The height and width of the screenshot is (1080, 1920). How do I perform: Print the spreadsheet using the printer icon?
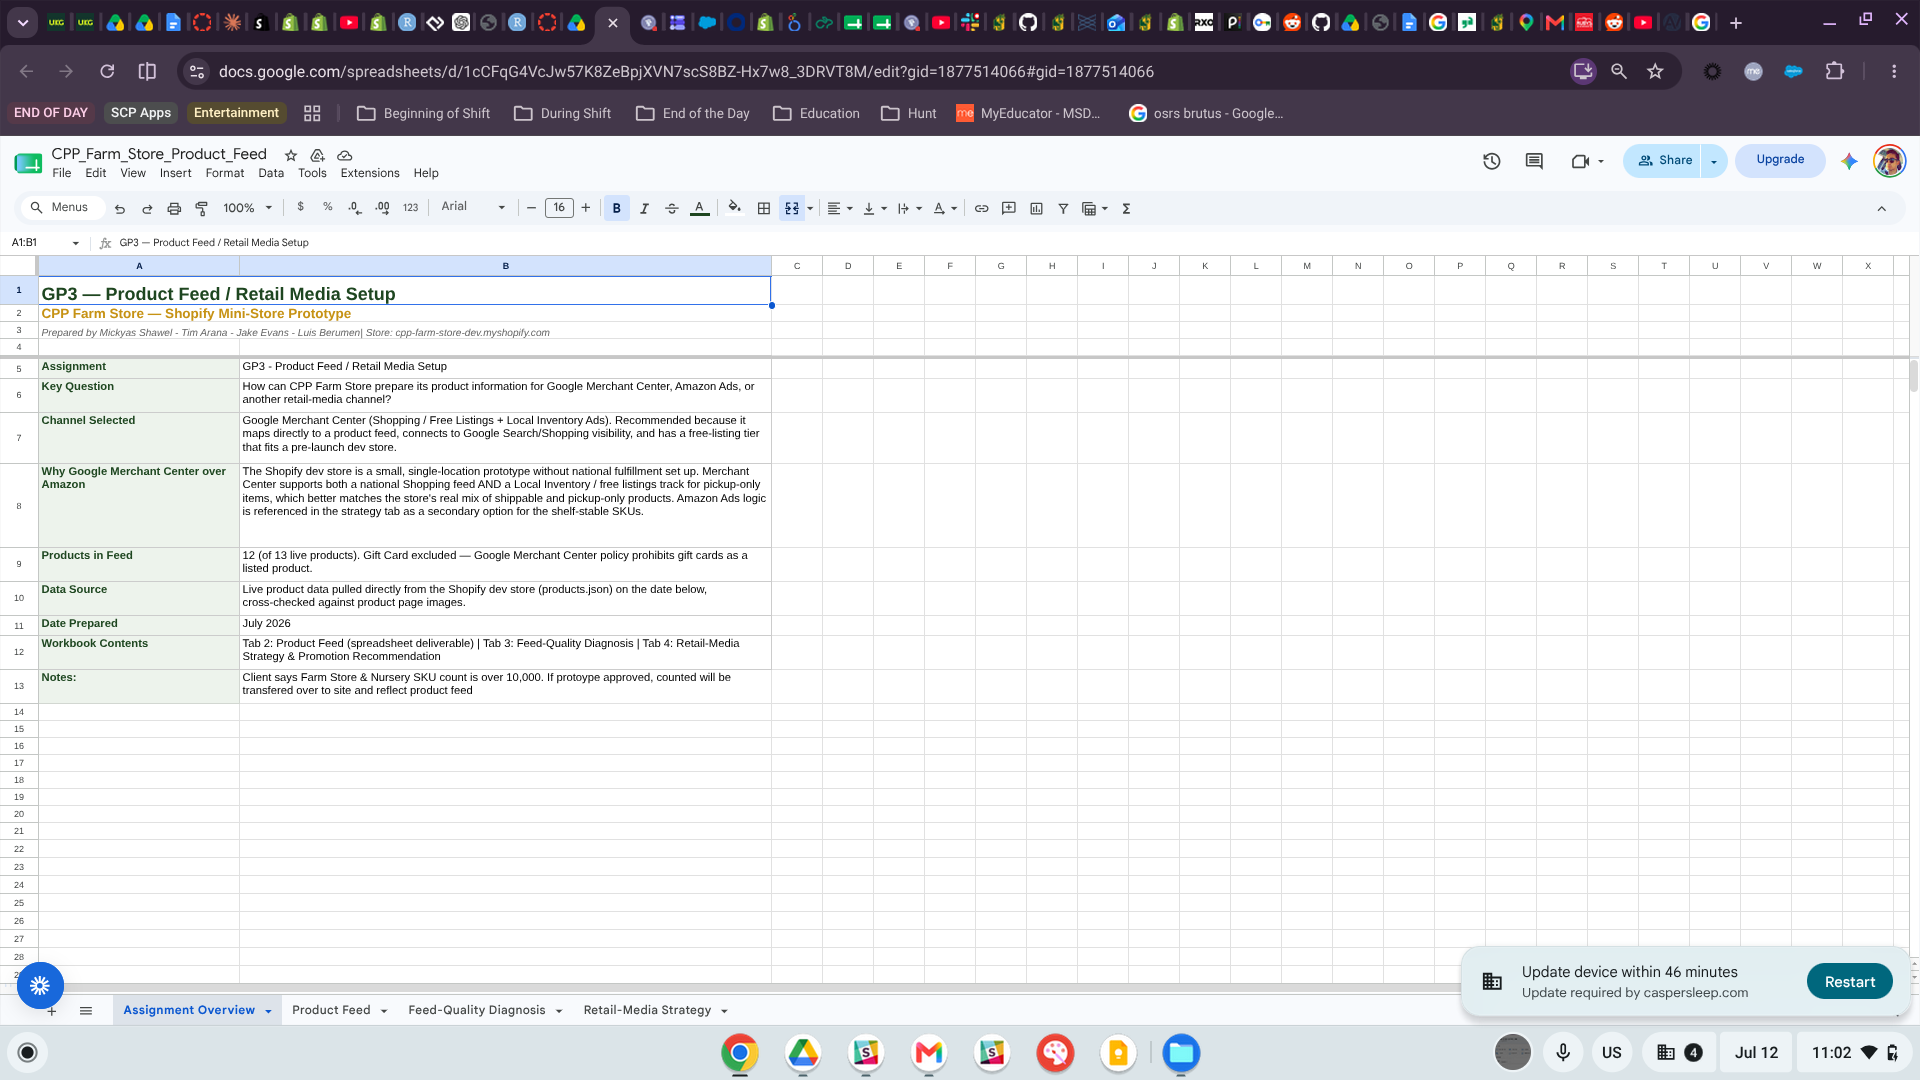pos(174,208)
